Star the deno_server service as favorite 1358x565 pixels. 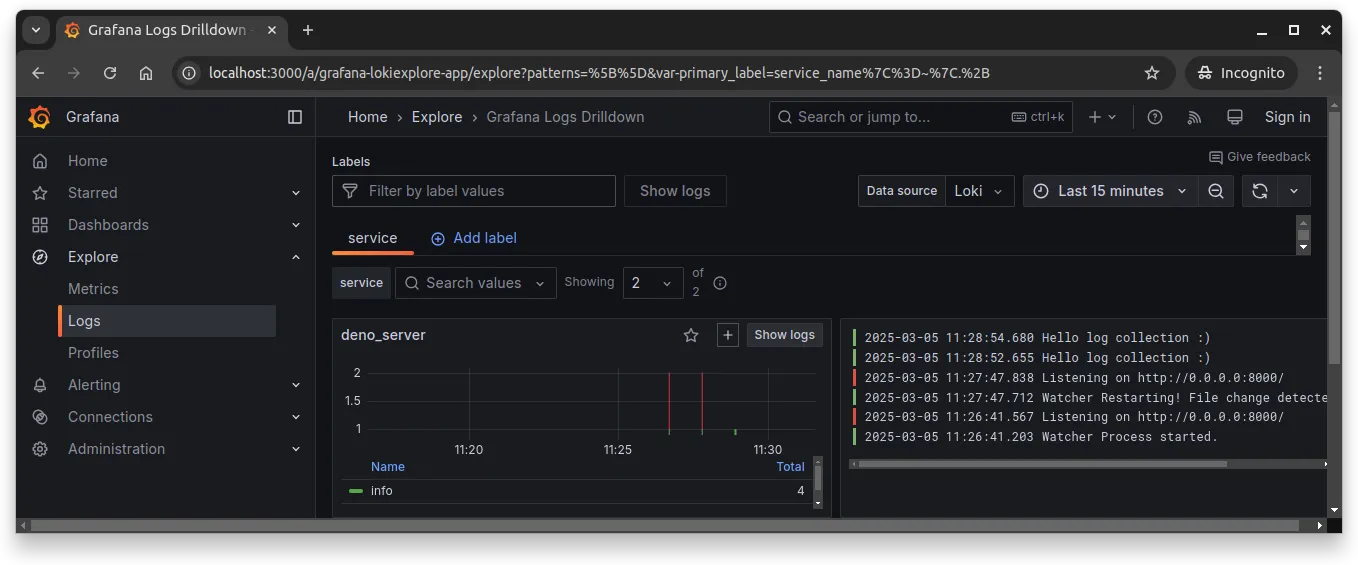tap(691, 335)
